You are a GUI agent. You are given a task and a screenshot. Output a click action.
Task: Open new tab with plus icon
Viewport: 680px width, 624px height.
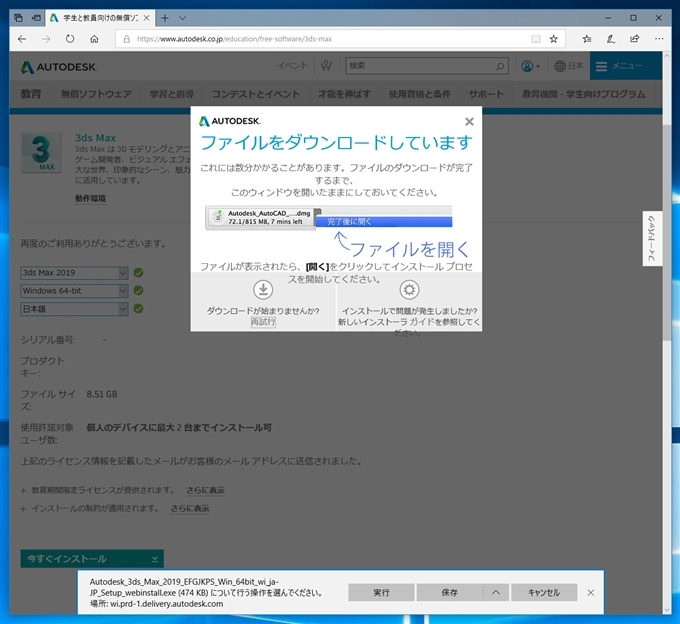tap(165, 18)
